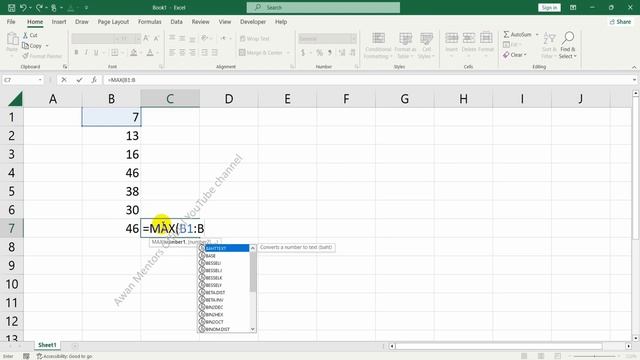Open Sort & Filter options

[x=549, y=45]
